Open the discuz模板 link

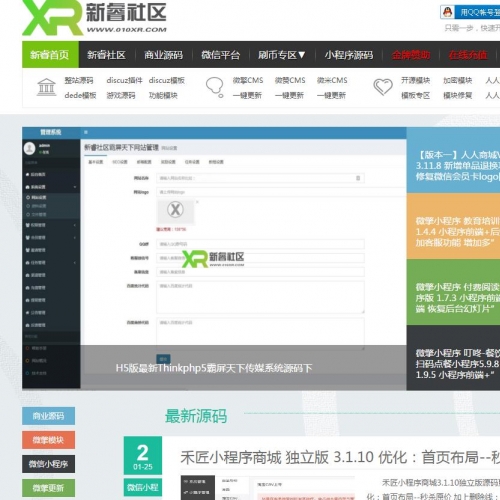(x=167, y=80)
